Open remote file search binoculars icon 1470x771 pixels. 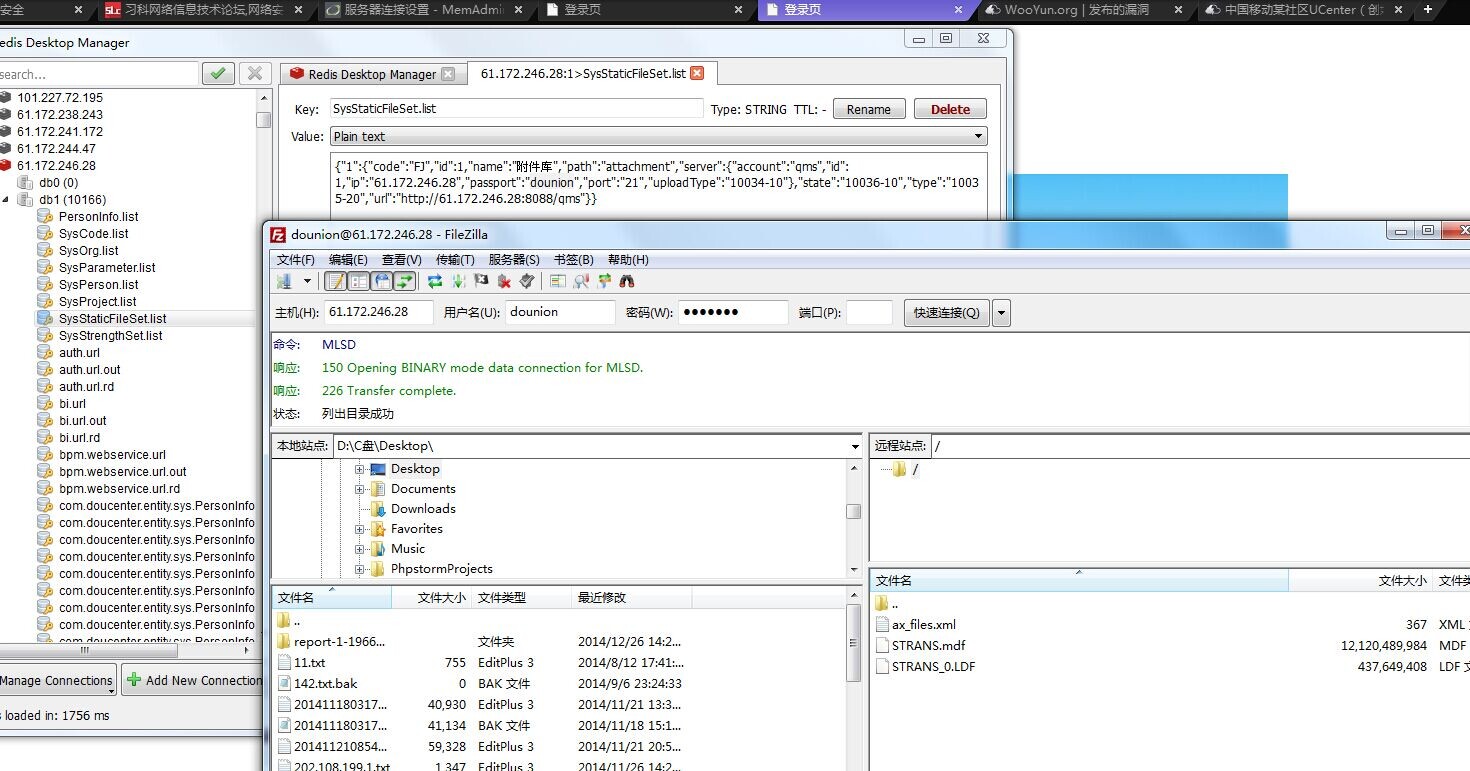click(x=627, y=281)
